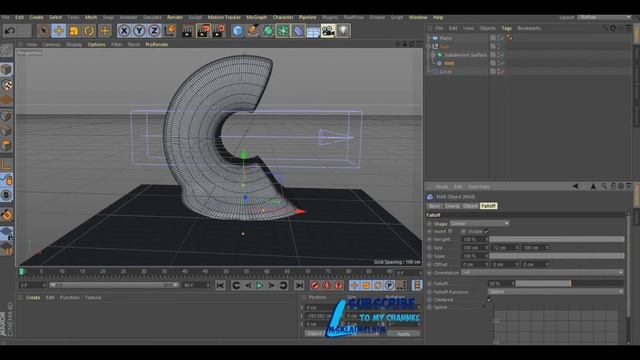Open the MoGraph menu
This screenshot has height=360, width=640.
[256, 18]
